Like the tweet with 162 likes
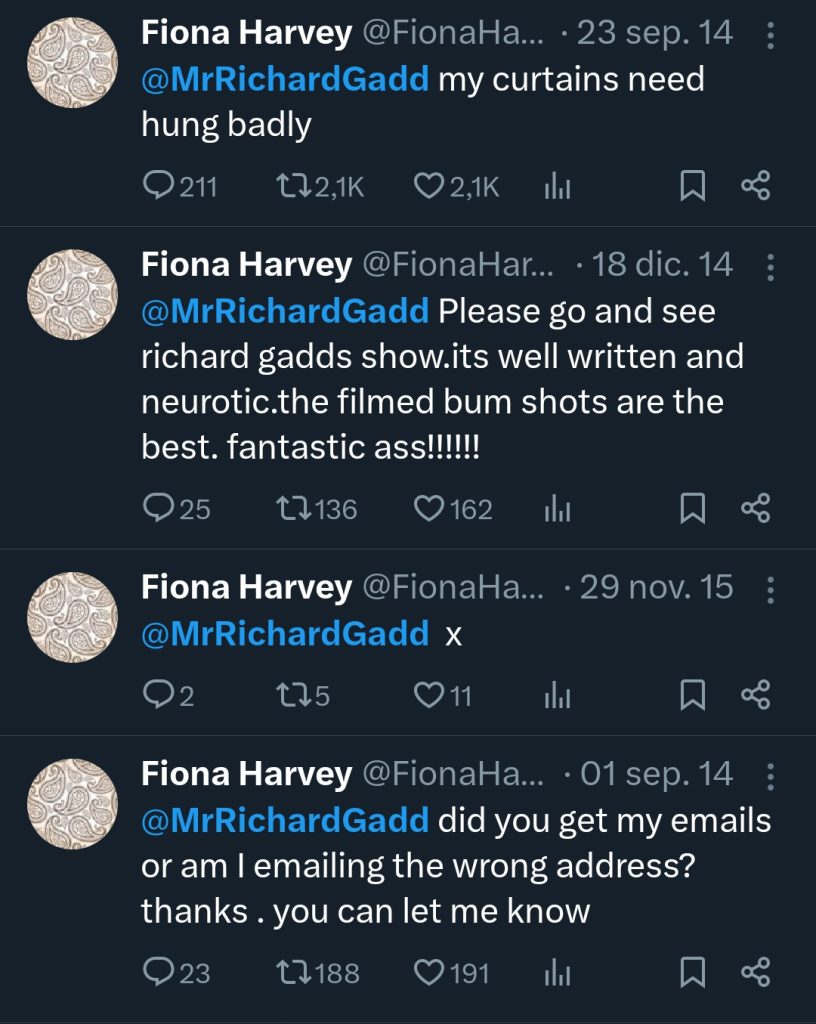 point(429,509)
